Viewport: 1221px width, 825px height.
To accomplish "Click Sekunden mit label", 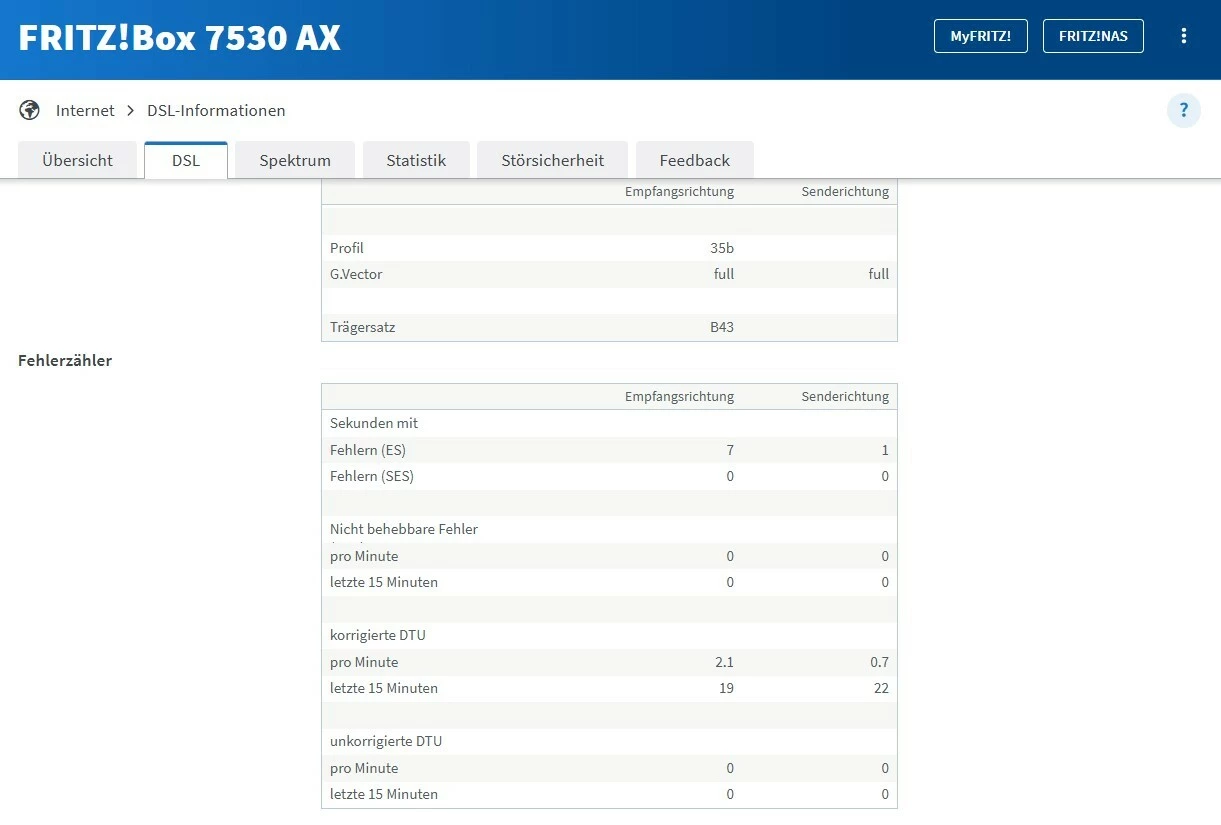I will point(374,423).
